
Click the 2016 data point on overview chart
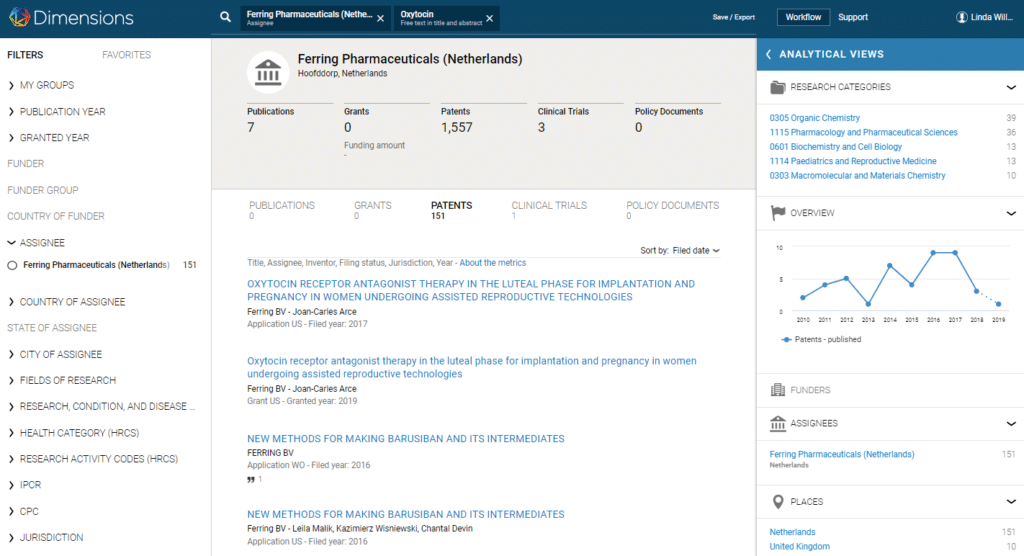click(932, 252)
